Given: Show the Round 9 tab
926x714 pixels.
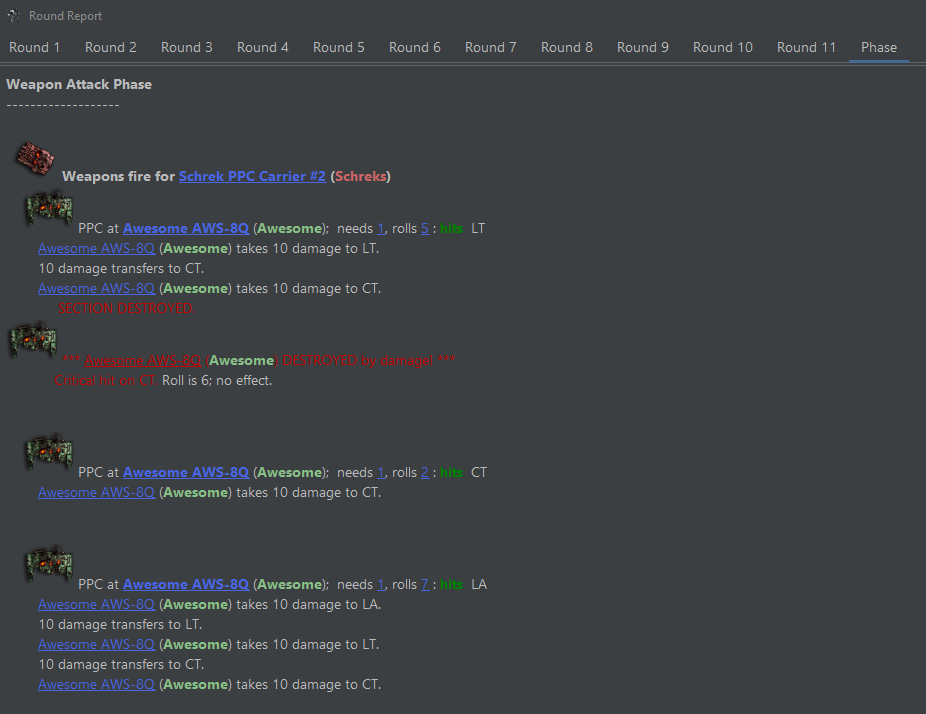Looking at the screenshot, I should [643, 47].
